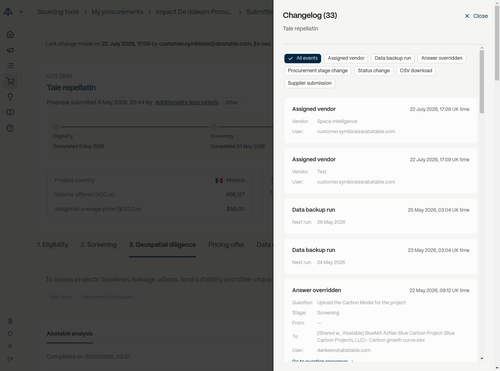Click the page scrollbar at far right
Screen dimensions: 500x371
(x=497, y=43)
